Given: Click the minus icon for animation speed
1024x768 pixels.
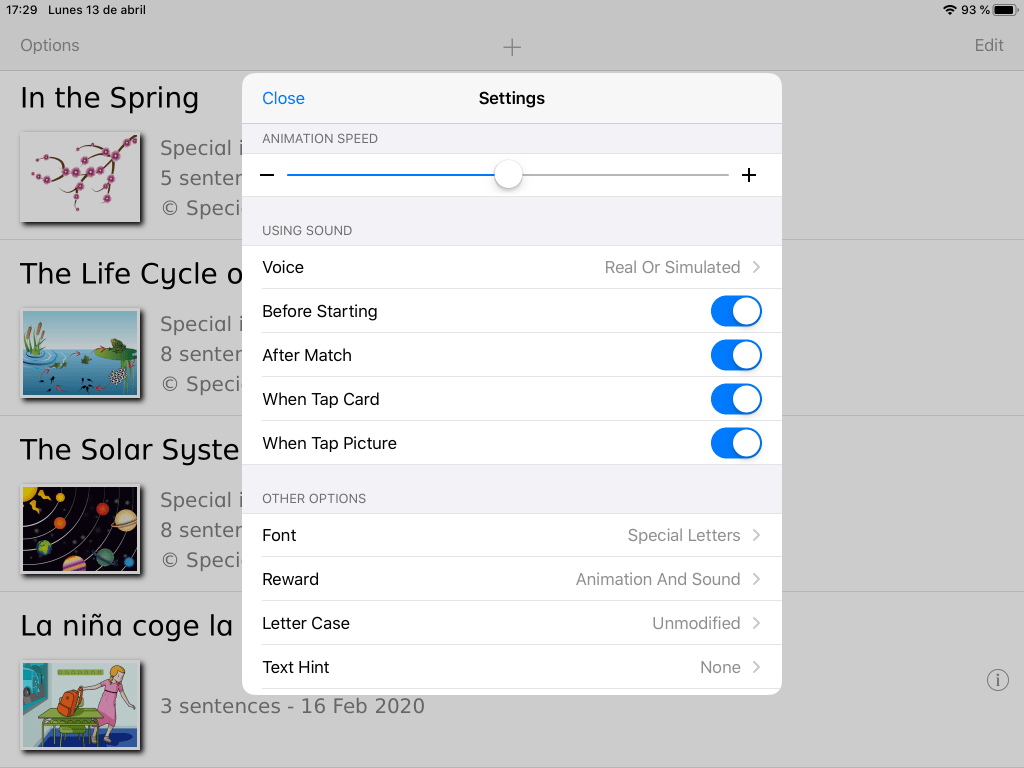Looking at the screenshot, I should pyautogui.click(x=267, y=176).
